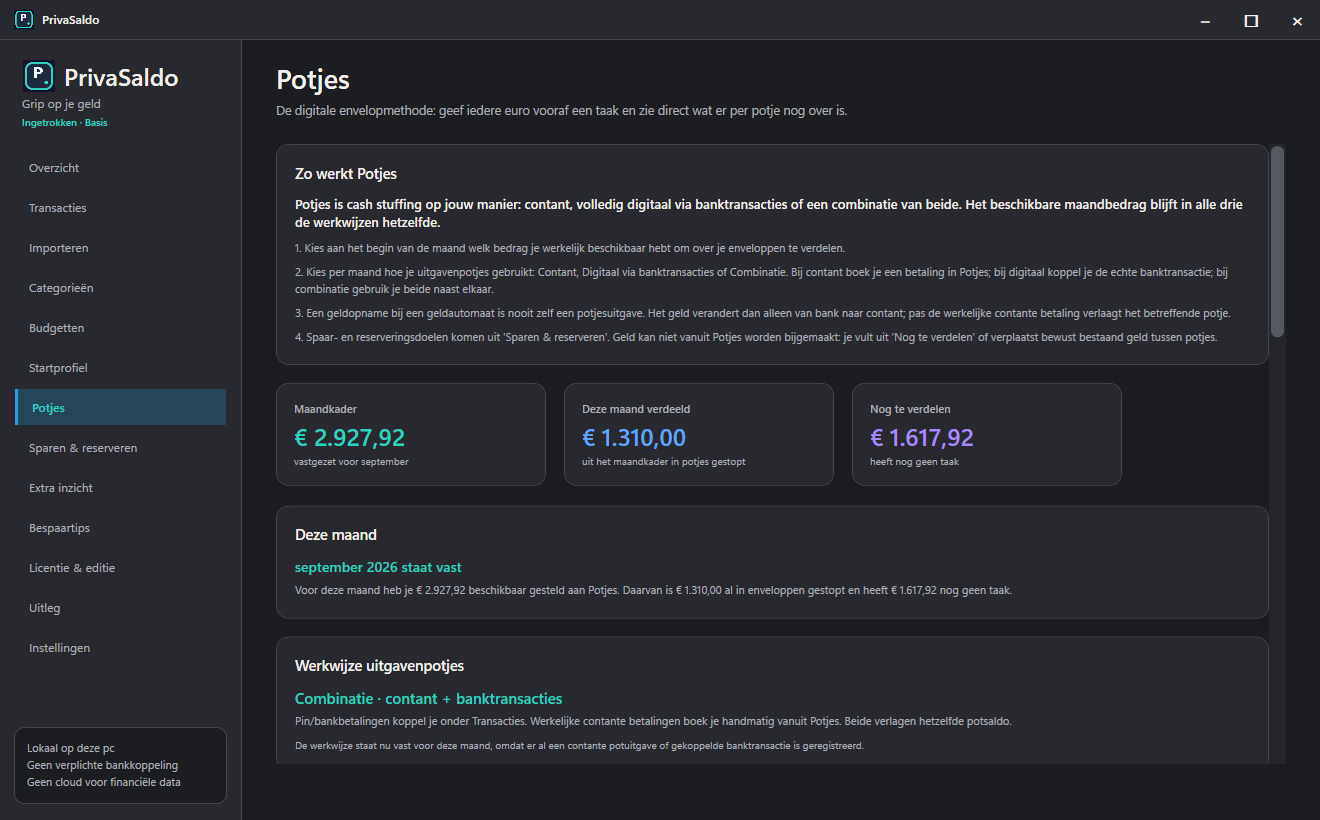Maximize the PrivaSaldo window

point(1251,20)
